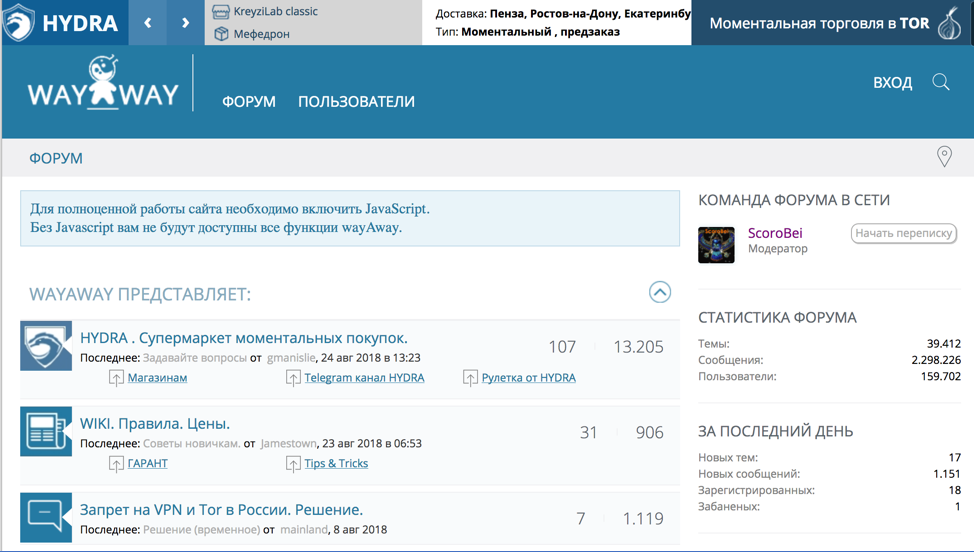Click the HYDRA forum category icon
The image size is (974, 552).
(46, 346)
